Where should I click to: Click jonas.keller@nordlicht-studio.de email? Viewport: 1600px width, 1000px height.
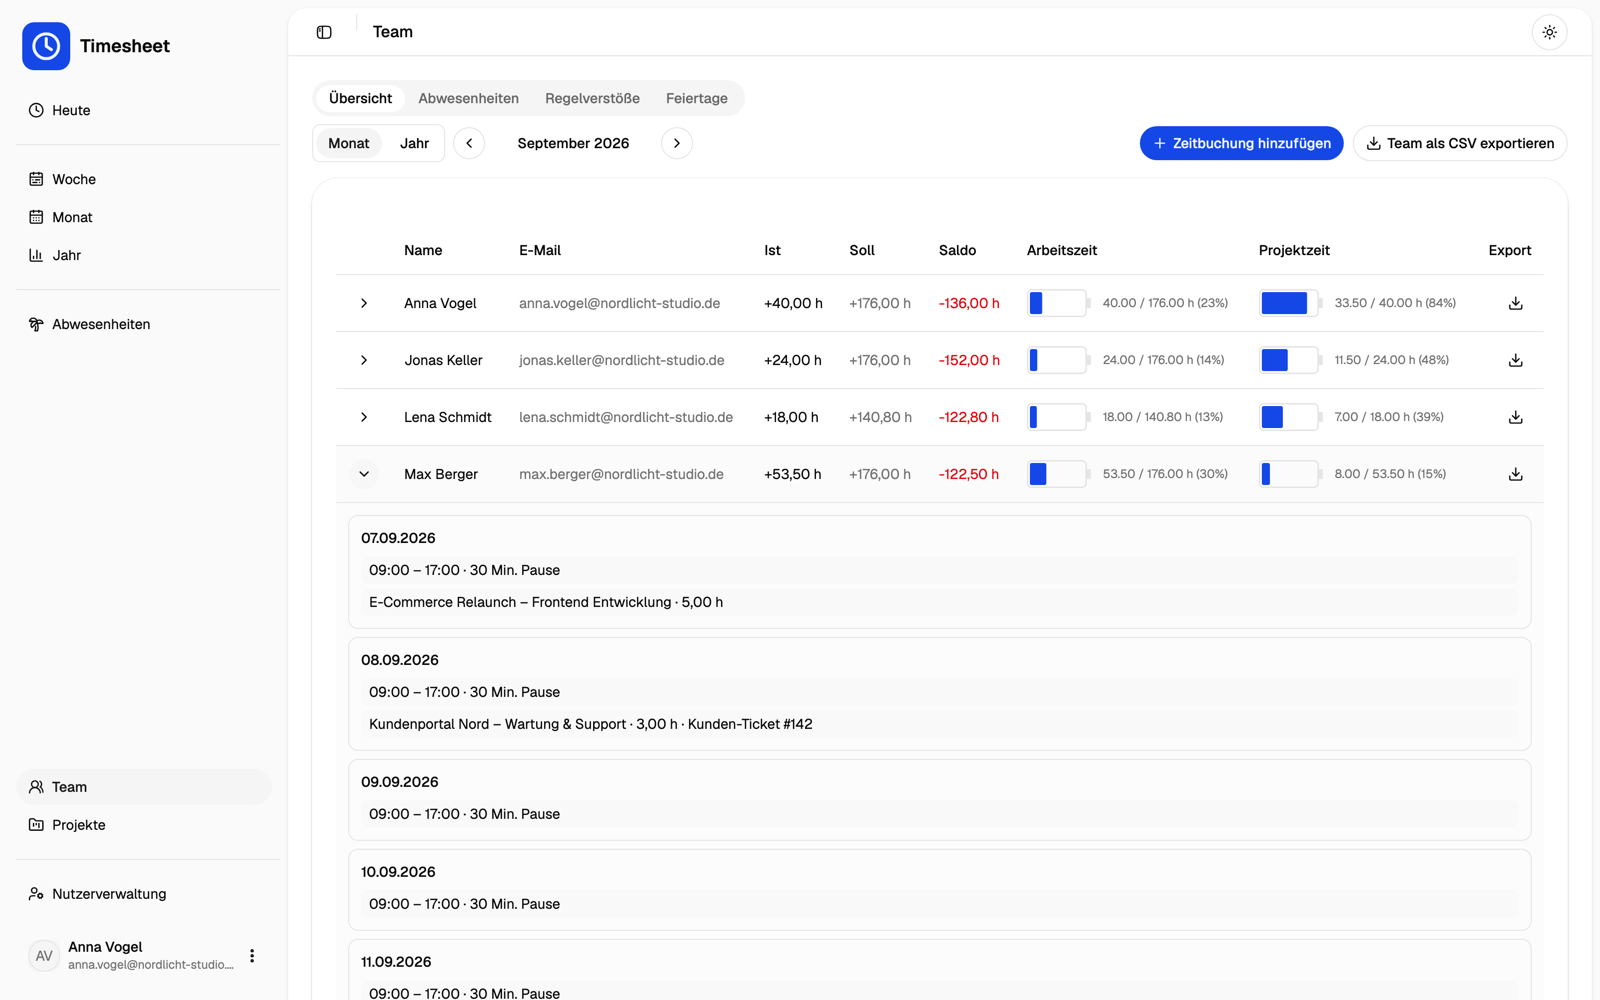[621, 360]
